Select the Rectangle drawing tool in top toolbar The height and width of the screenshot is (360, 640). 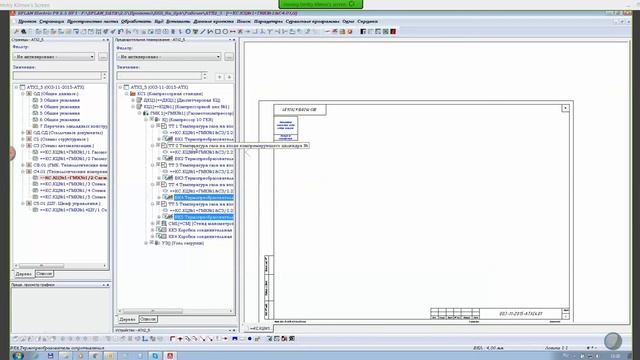(218, 31)
